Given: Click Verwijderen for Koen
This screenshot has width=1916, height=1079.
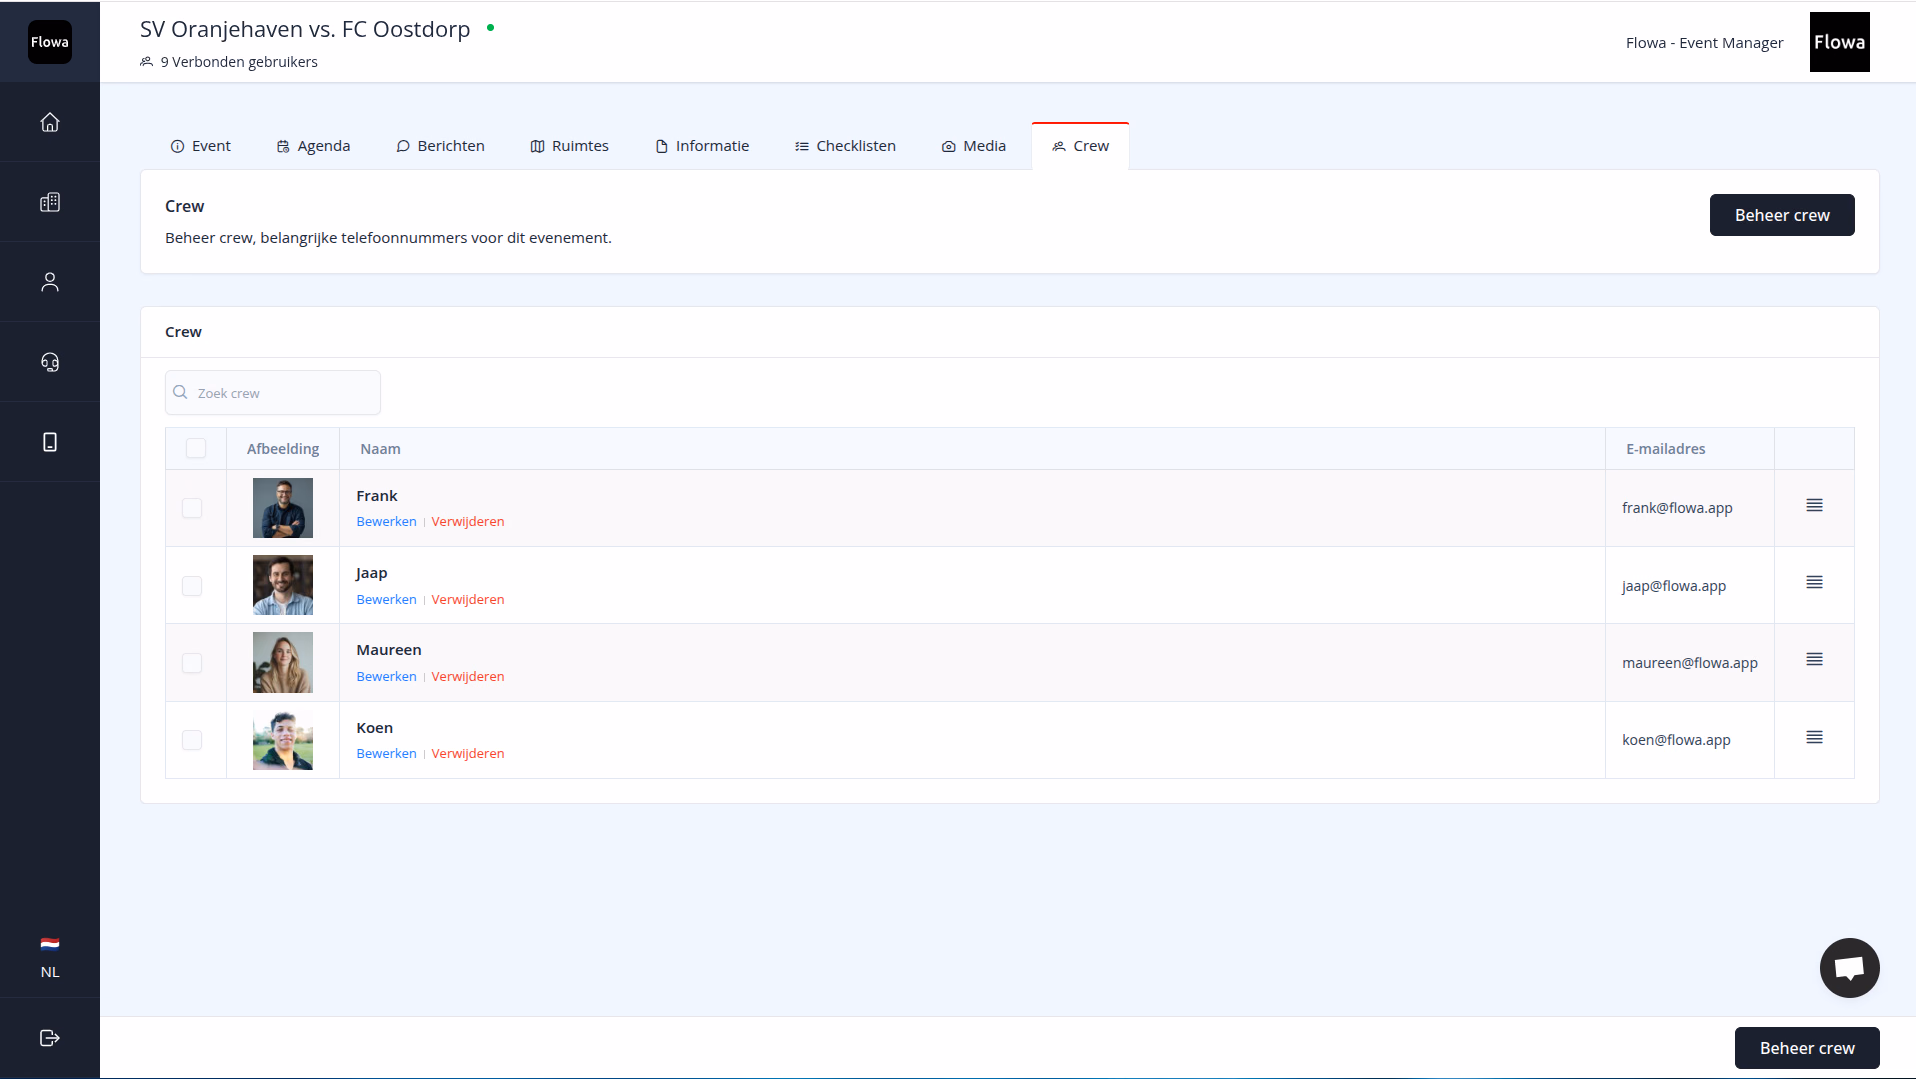Looking at the screenshot, I should 468,754.
